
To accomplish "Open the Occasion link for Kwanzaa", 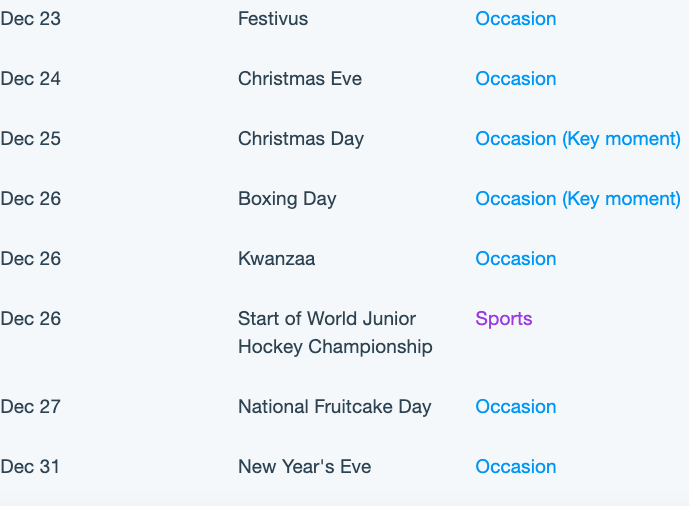I will click(x=516, y=259).
